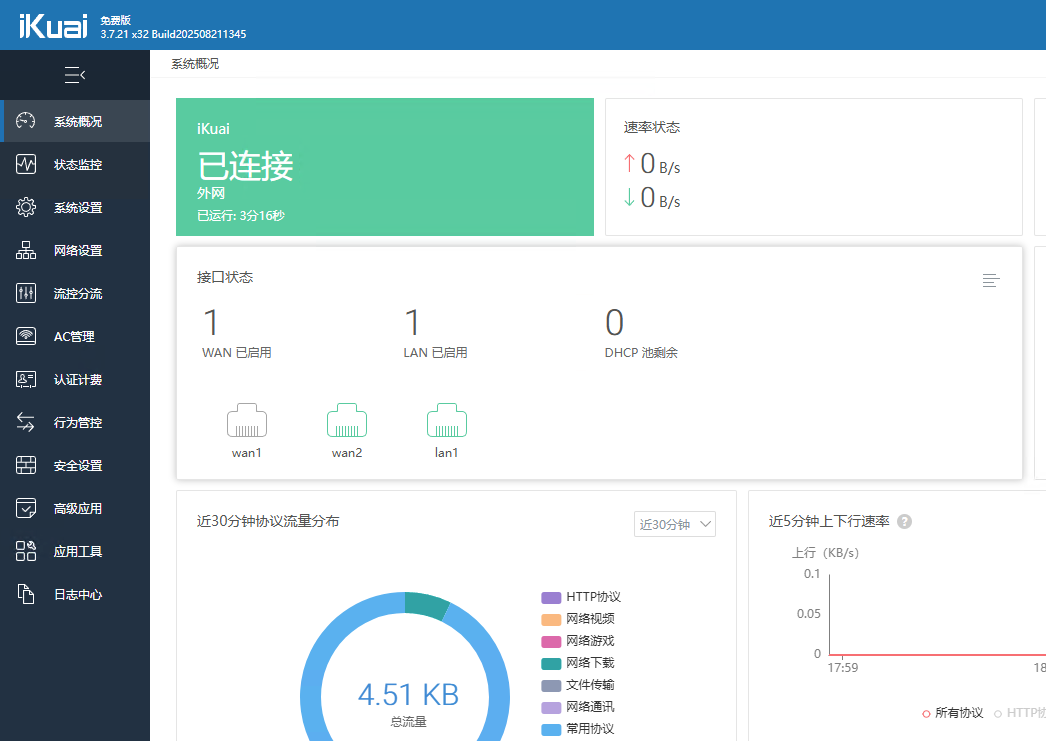The width and height of the screenshot is (1046, 741).
Task: Click the iKuai logo
Action: pyautogui.click(x=53, y=26)
